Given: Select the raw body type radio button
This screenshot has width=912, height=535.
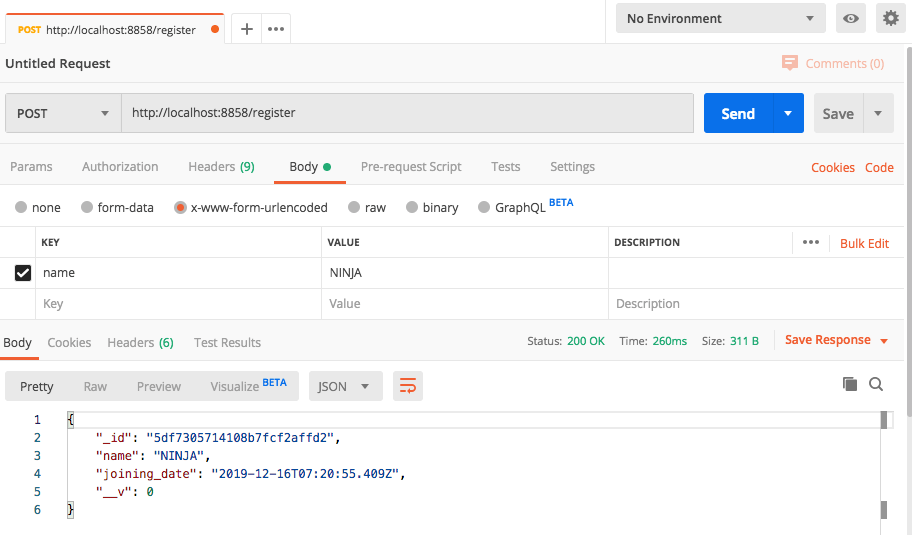Looking at the screenshot, I should (353, 208).
